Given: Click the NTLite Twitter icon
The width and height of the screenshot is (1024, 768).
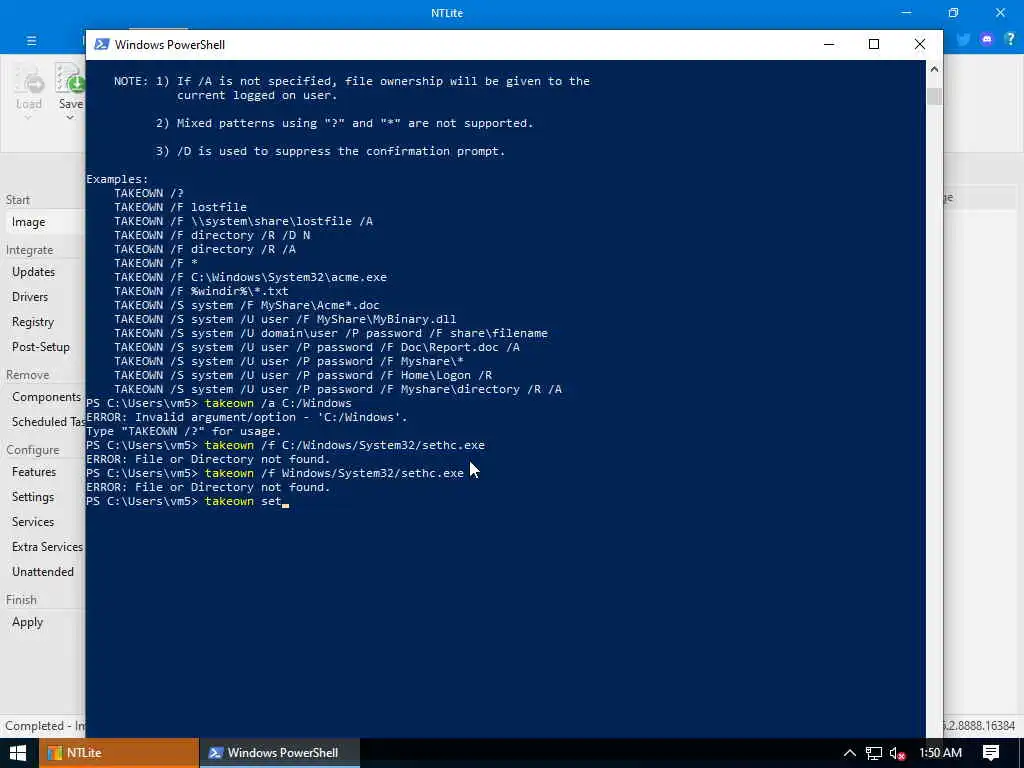Looking at the screenshot, I should 963,40.
